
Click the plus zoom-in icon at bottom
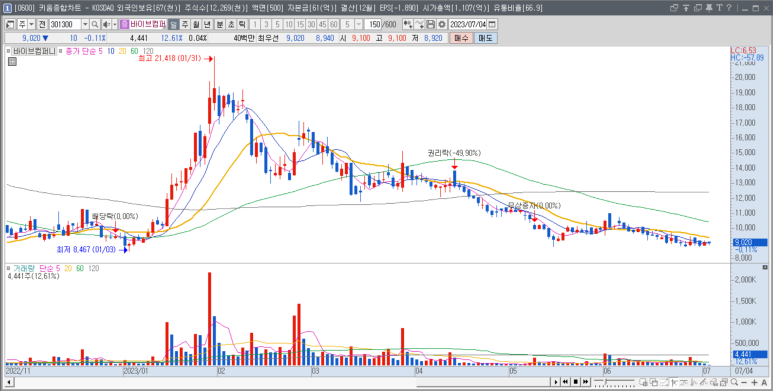coord(754,382)
